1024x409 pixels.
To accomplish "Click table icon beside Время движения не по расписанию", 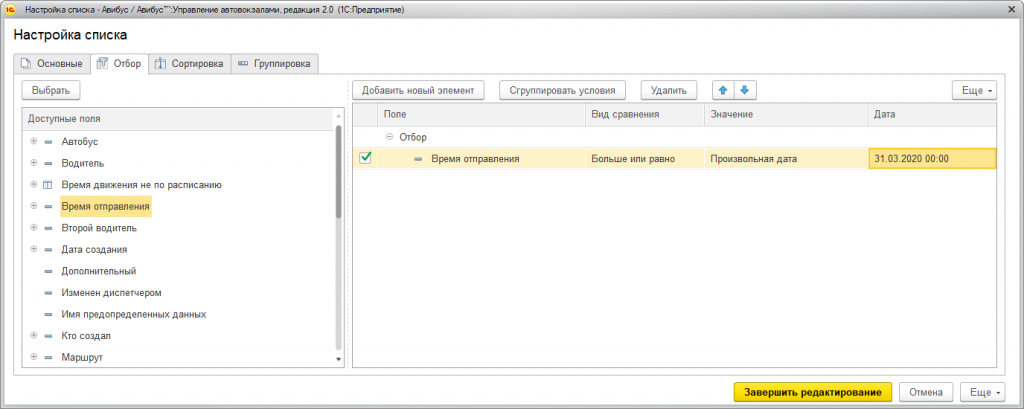I will 48,185.
